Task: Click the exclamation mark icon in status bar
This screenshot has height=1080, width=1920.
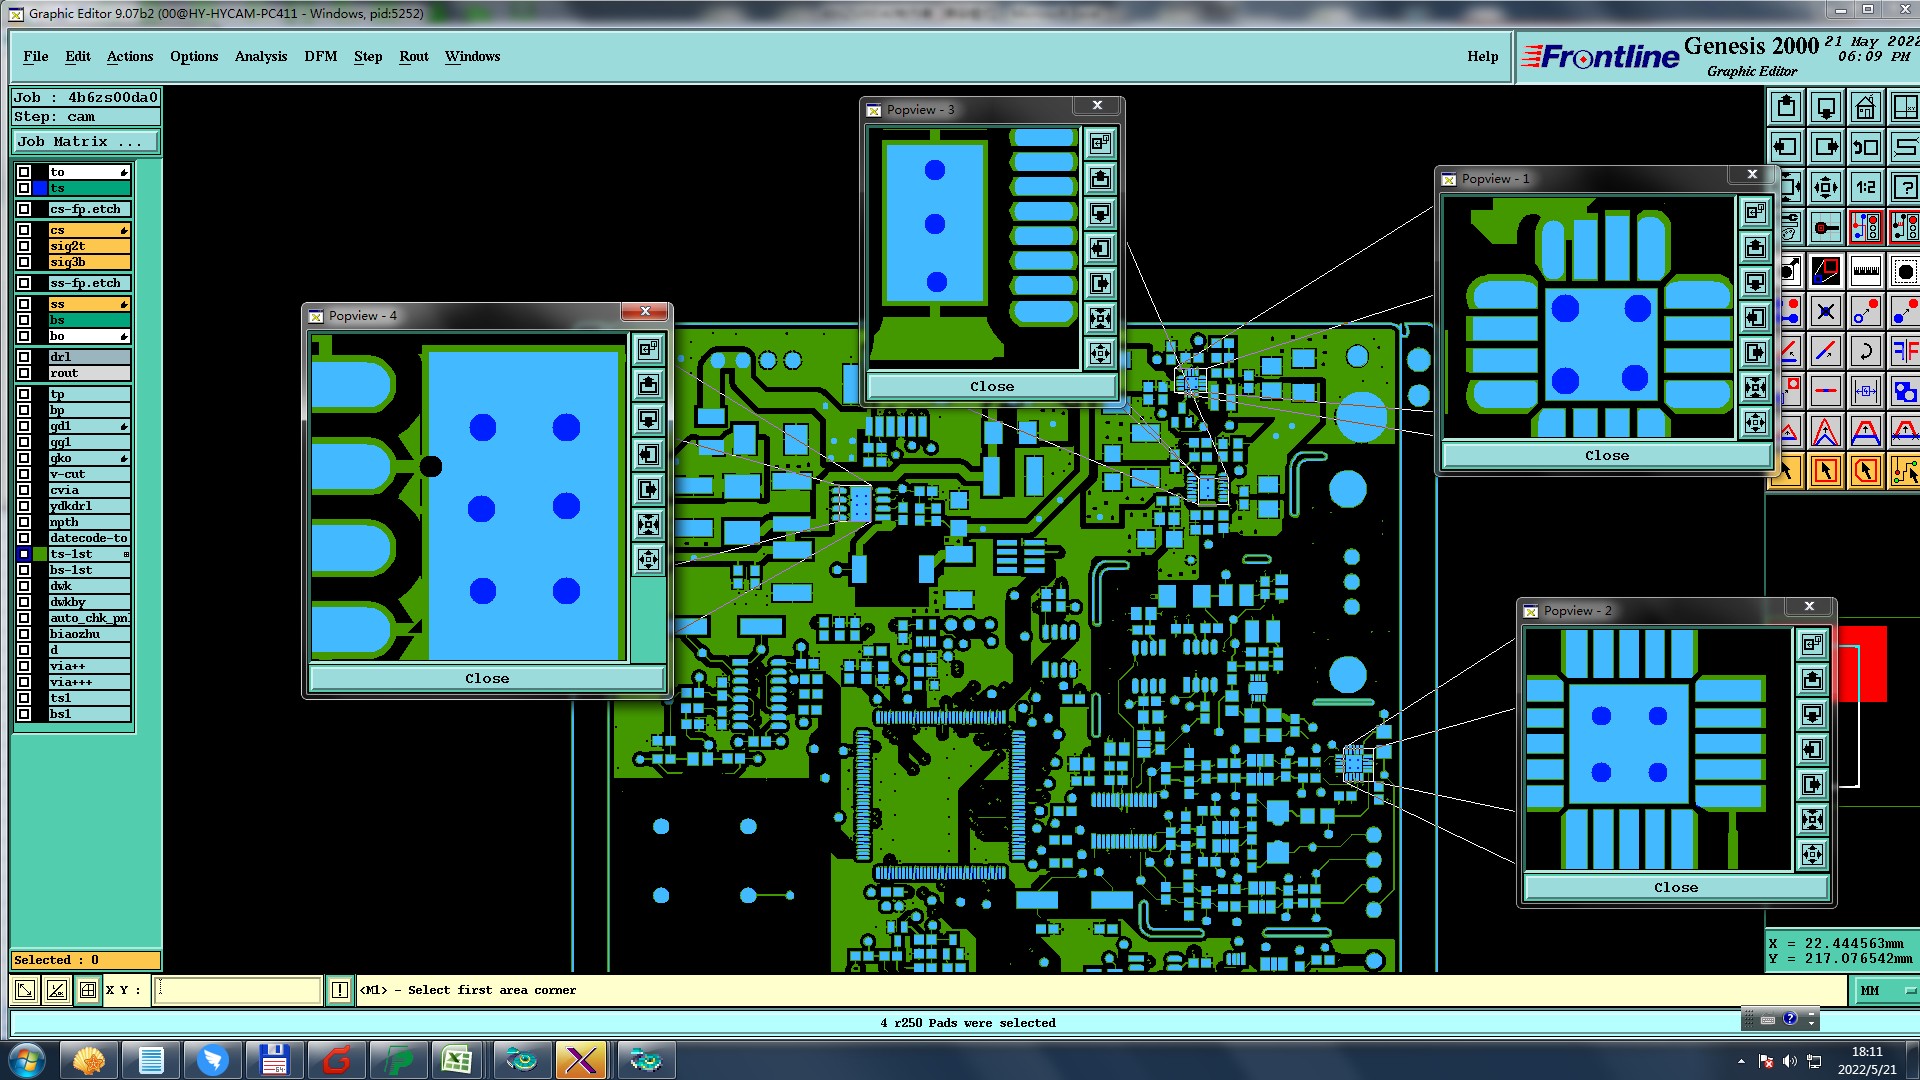Action: (339, 990)
